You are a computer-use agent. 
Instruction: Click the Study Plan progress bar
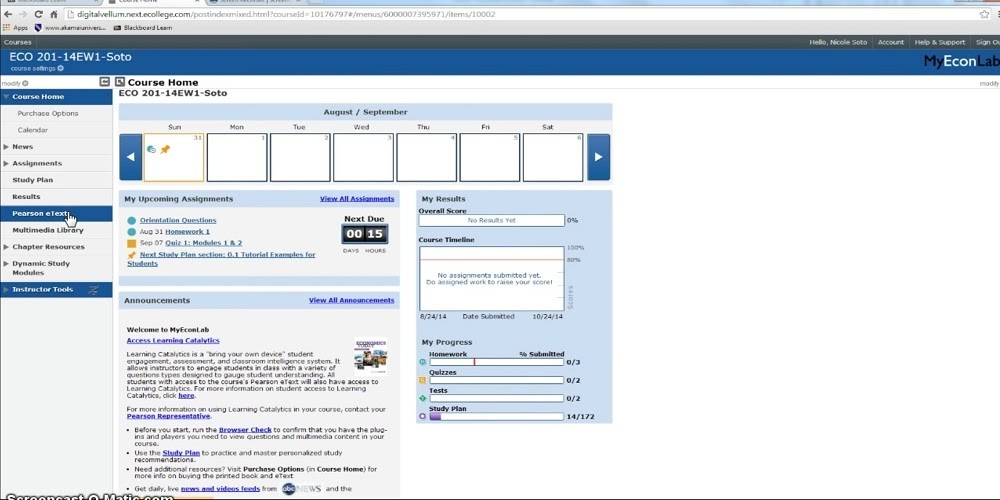coord(496,416)
